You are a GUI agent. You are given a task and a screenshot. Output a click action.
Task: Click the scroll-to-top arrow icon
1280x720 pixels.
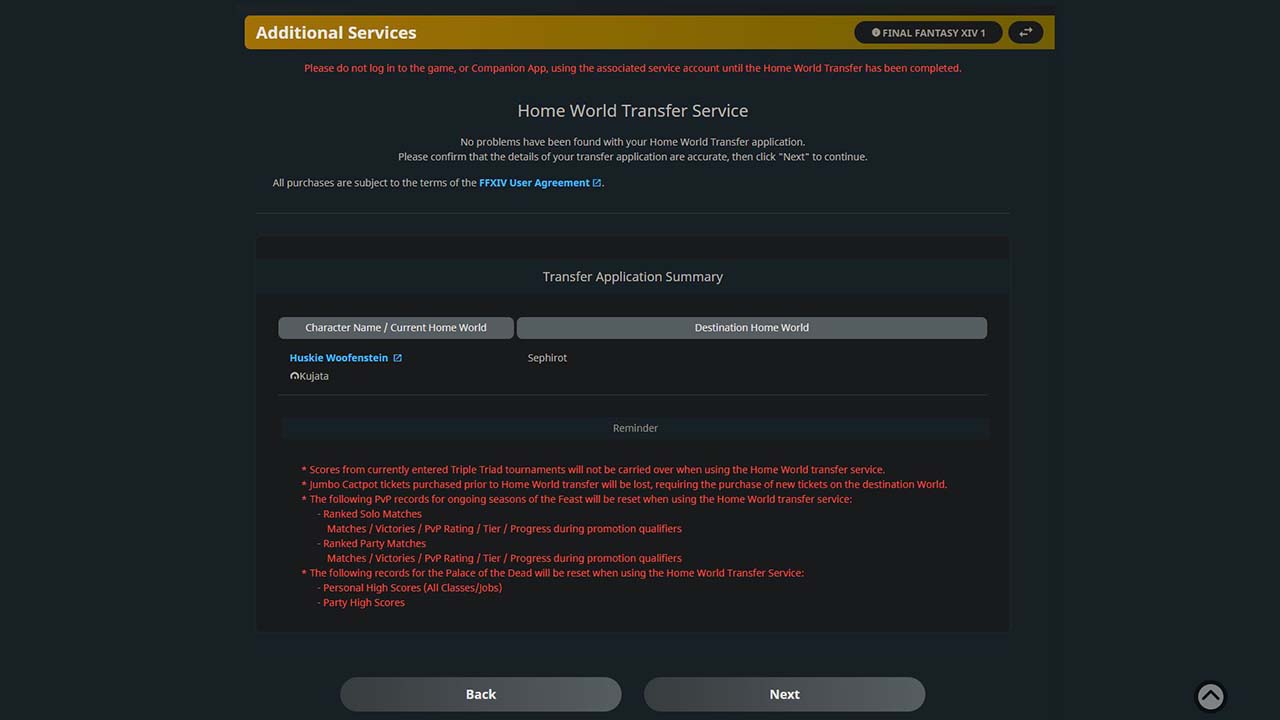click(x=1210, y=696)
